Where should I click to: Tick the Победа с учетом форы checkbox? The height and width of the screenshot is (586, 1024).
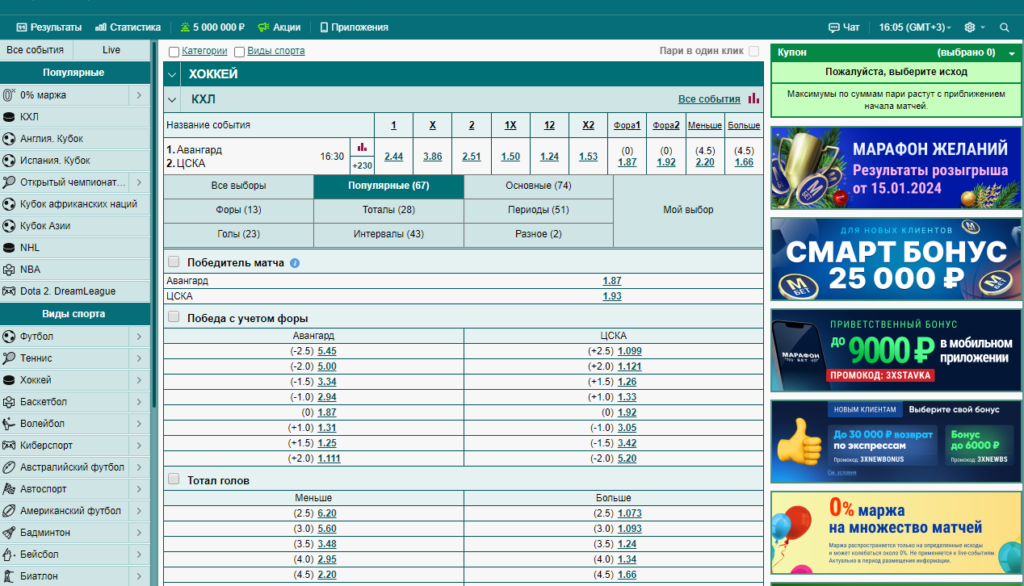coord(174,317)
